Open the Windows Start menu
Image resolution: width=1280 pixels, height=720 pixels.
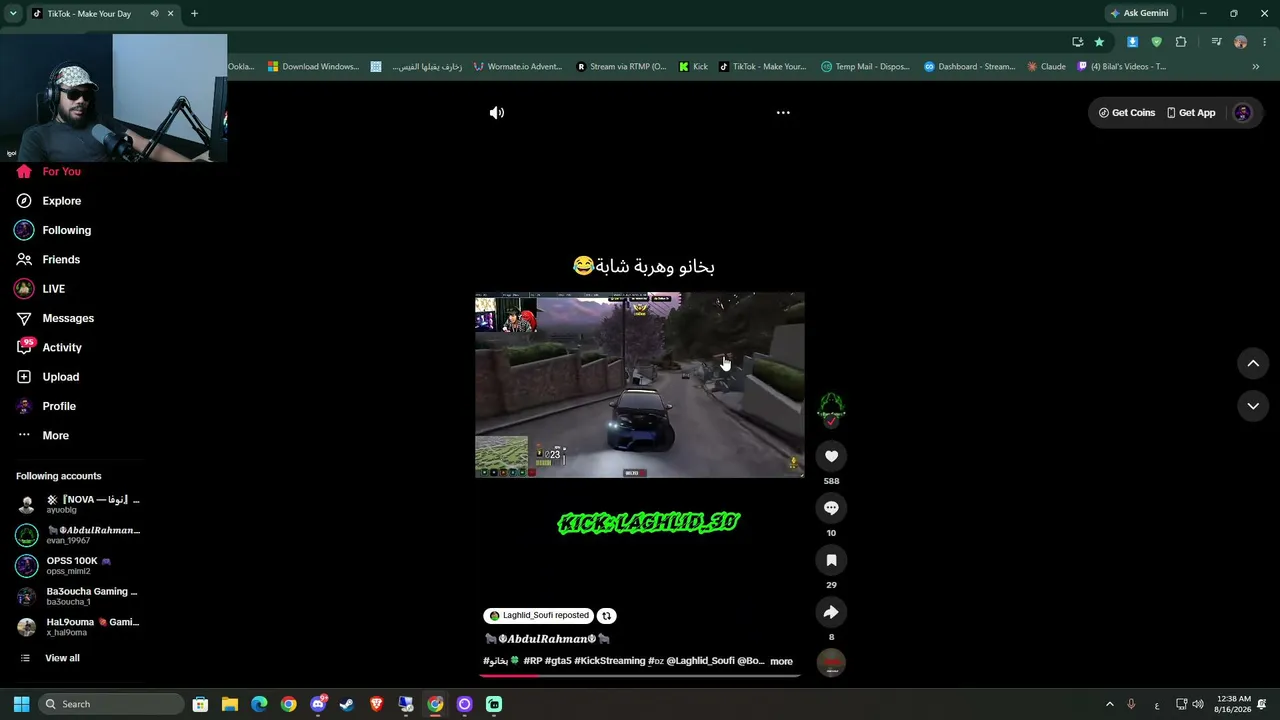click(x=21, y=704)
